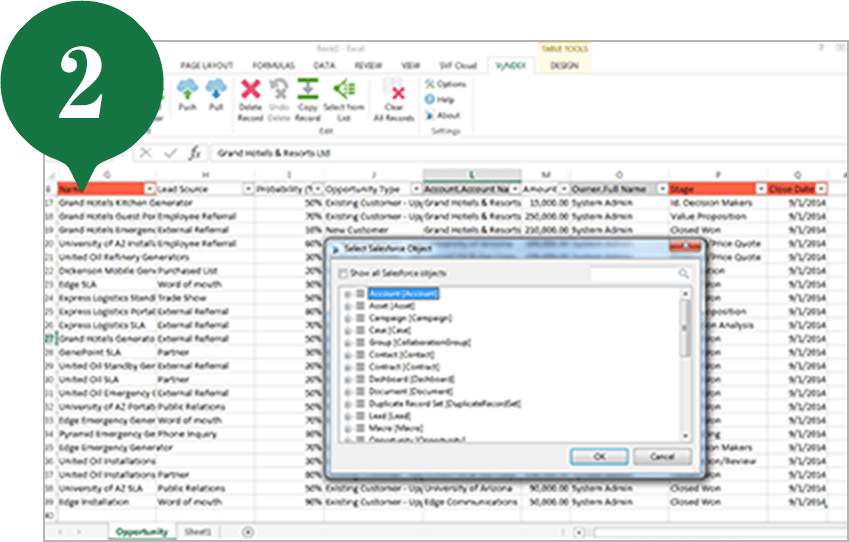849x542 pixels.
Task: Switch to the FORMULAS ribbon tab
Action: (273, 66)
